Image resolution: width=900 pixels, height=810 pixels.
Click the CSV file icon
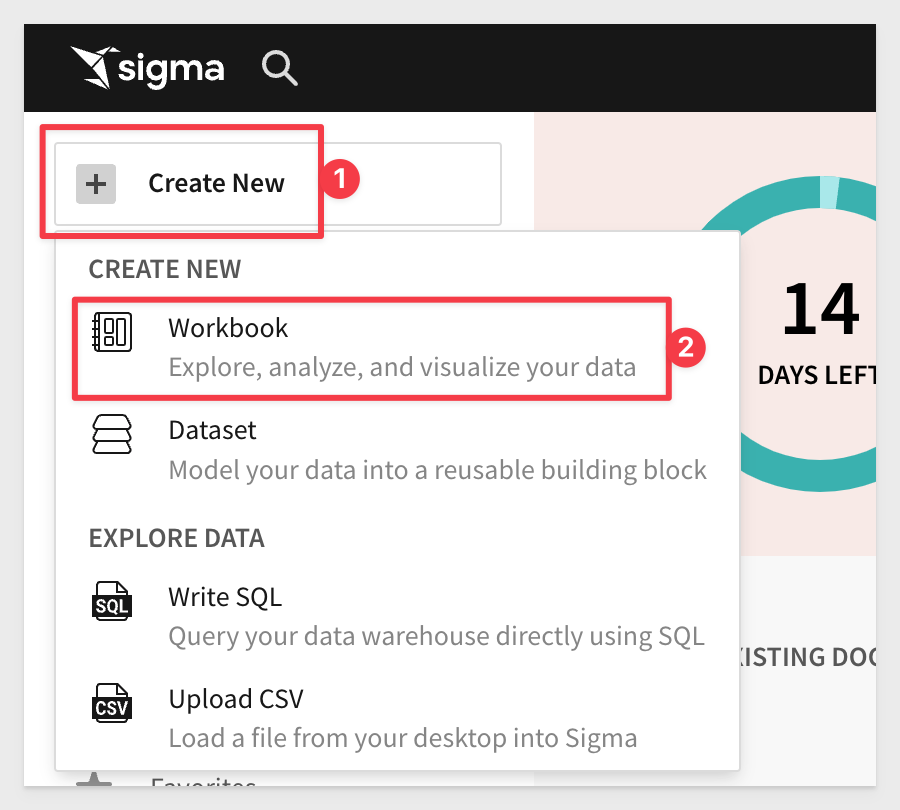(x=112, y=704)
